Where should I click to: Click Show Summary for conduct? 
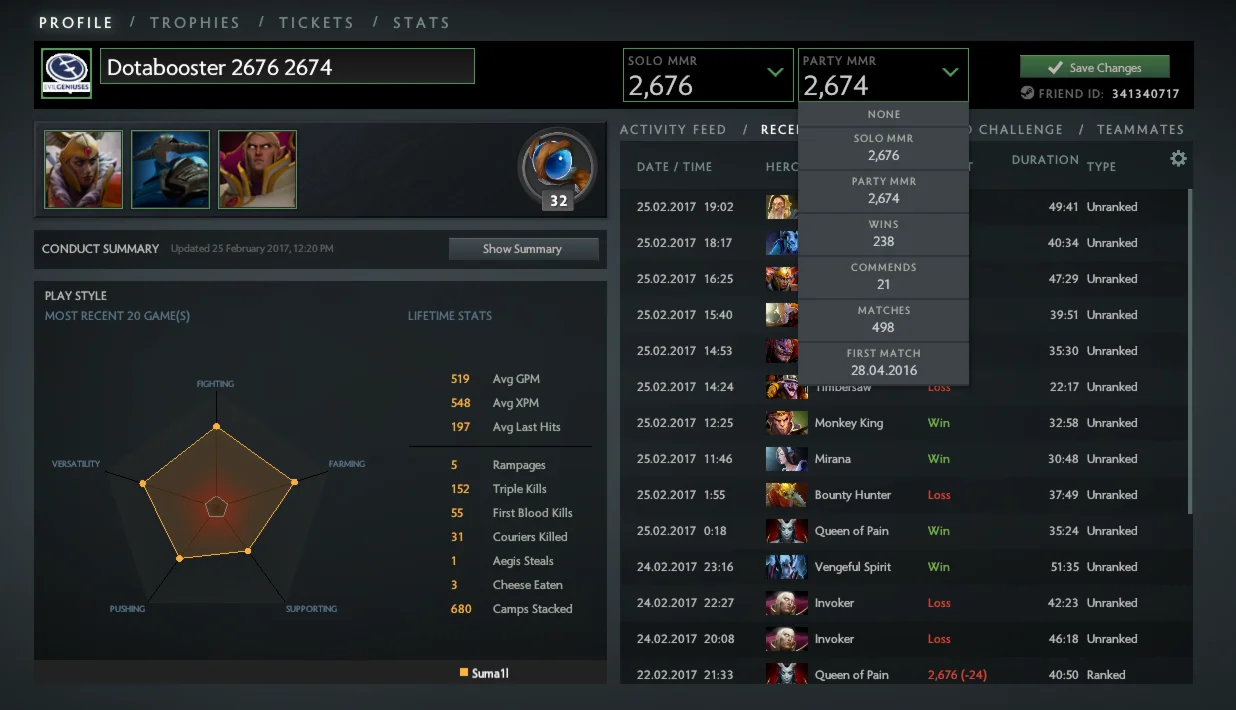[x=523, y=249]
